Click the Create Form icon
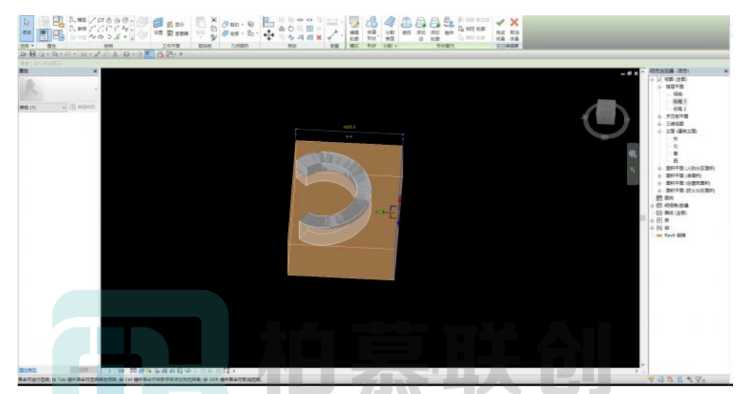 [x=372, y=22]
